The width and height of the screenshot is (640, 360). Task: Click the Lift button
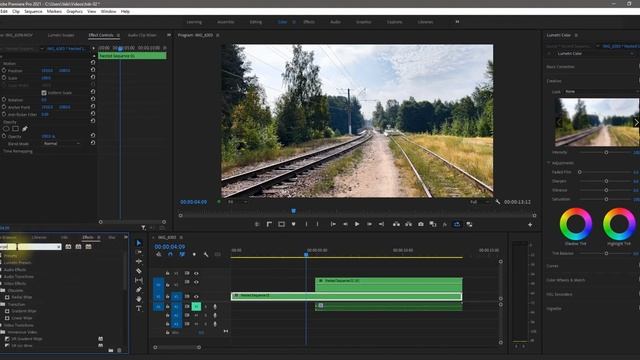396,224
